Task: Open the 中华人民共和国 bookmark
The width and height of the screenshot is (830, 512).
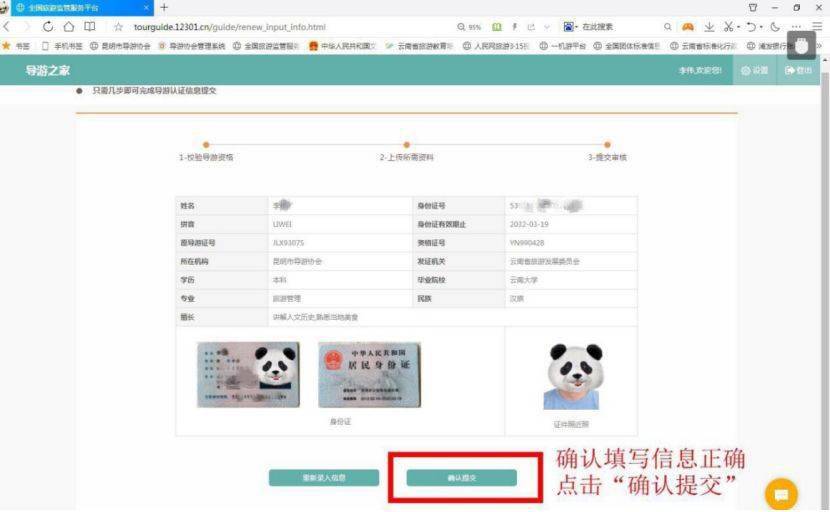Action: 342,46
